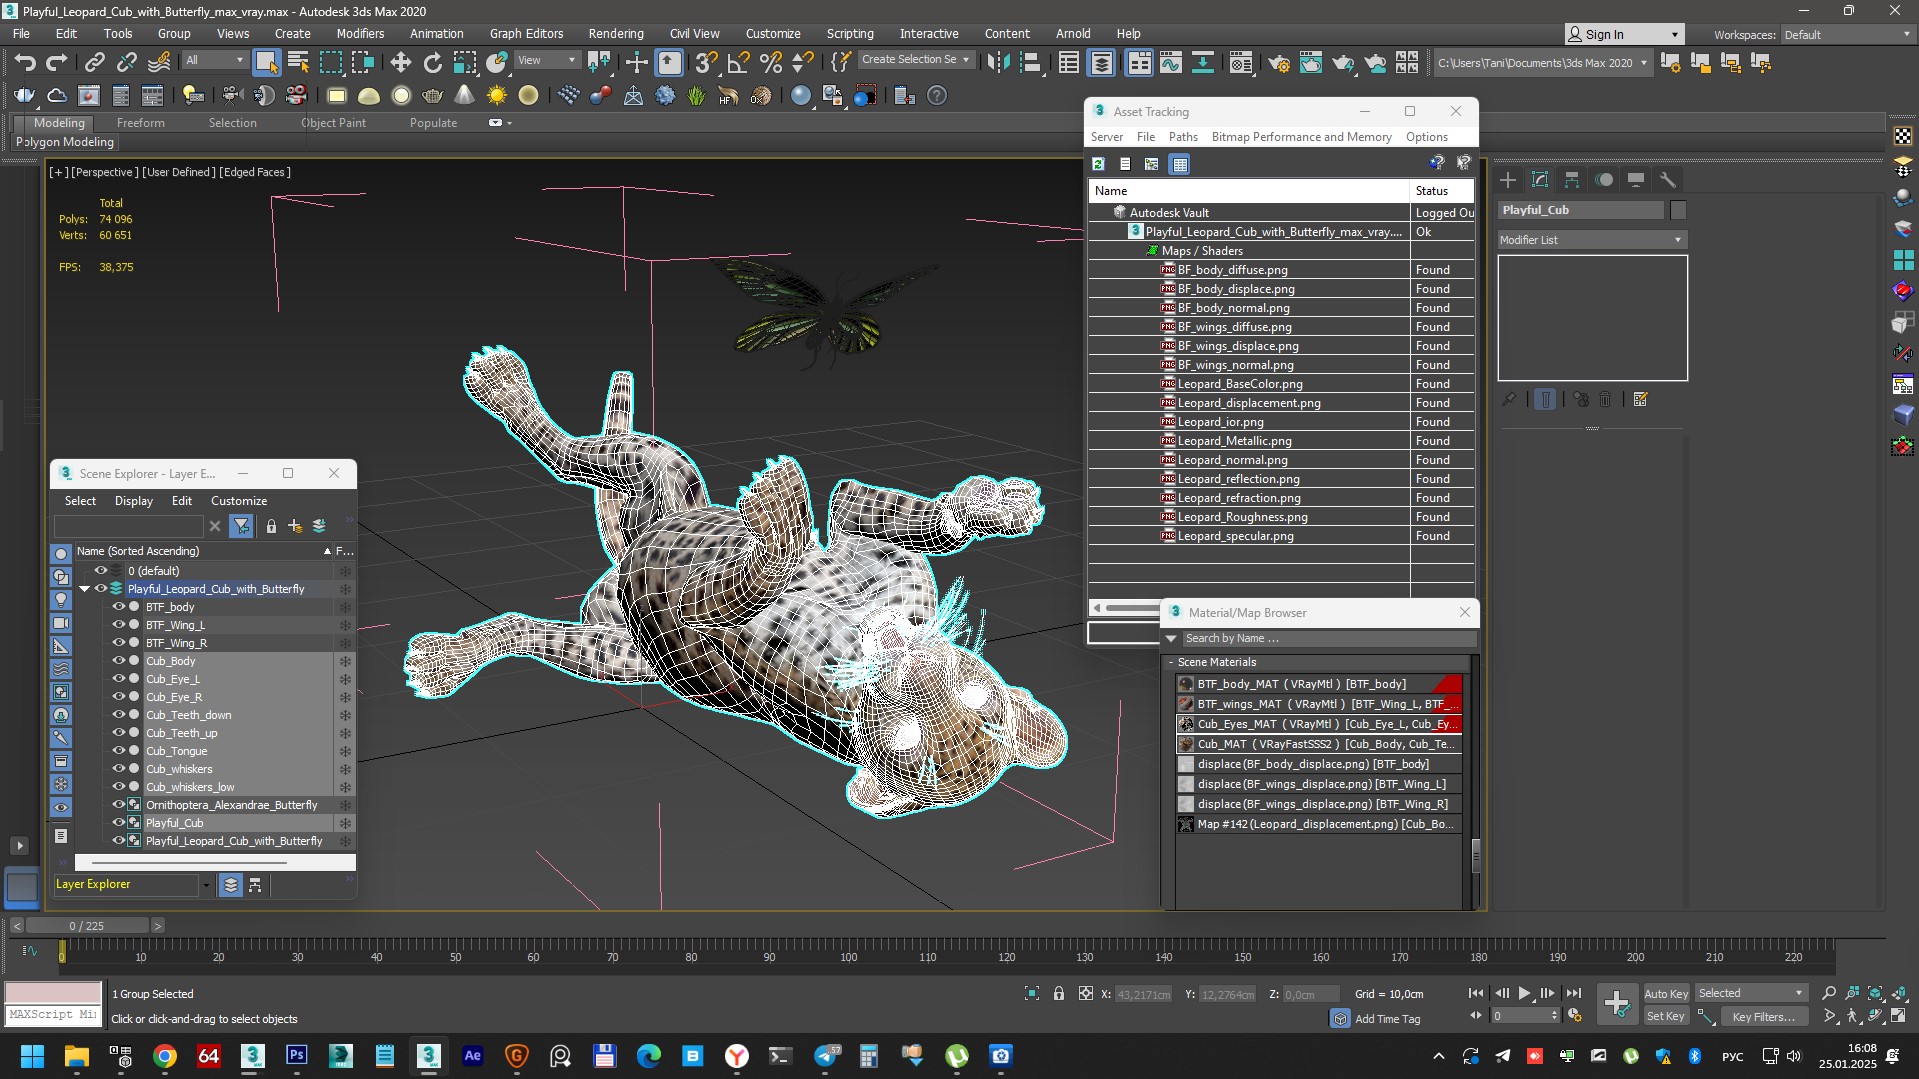Viewport: 1919px width, 1079px height.
Task: Open the Photoshop taskbar icon
Action: [x=297, y=1056]
